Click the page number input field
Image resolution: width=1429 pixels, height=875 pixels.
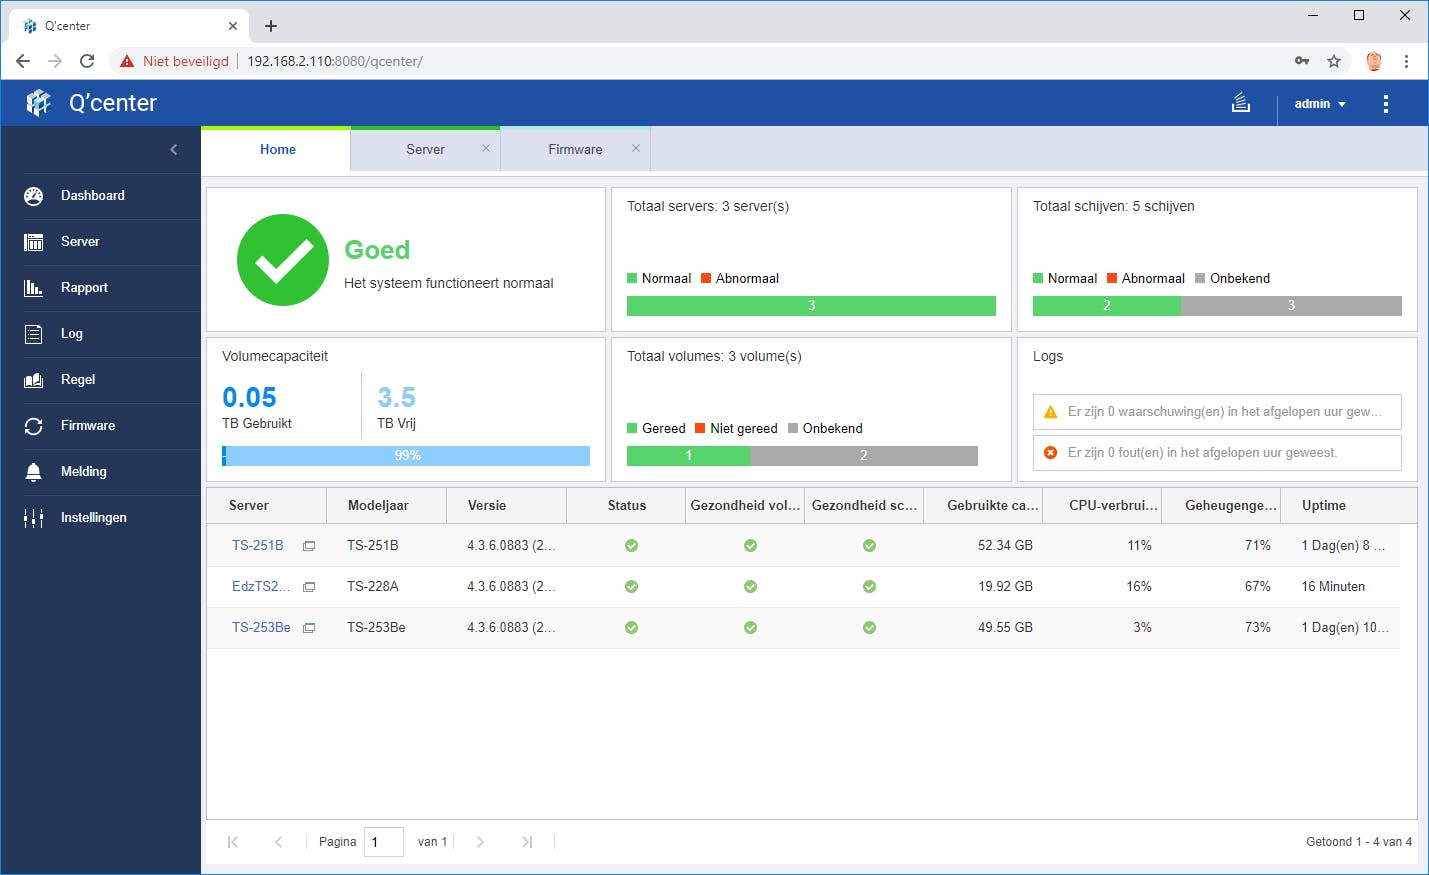coord(384,842)
